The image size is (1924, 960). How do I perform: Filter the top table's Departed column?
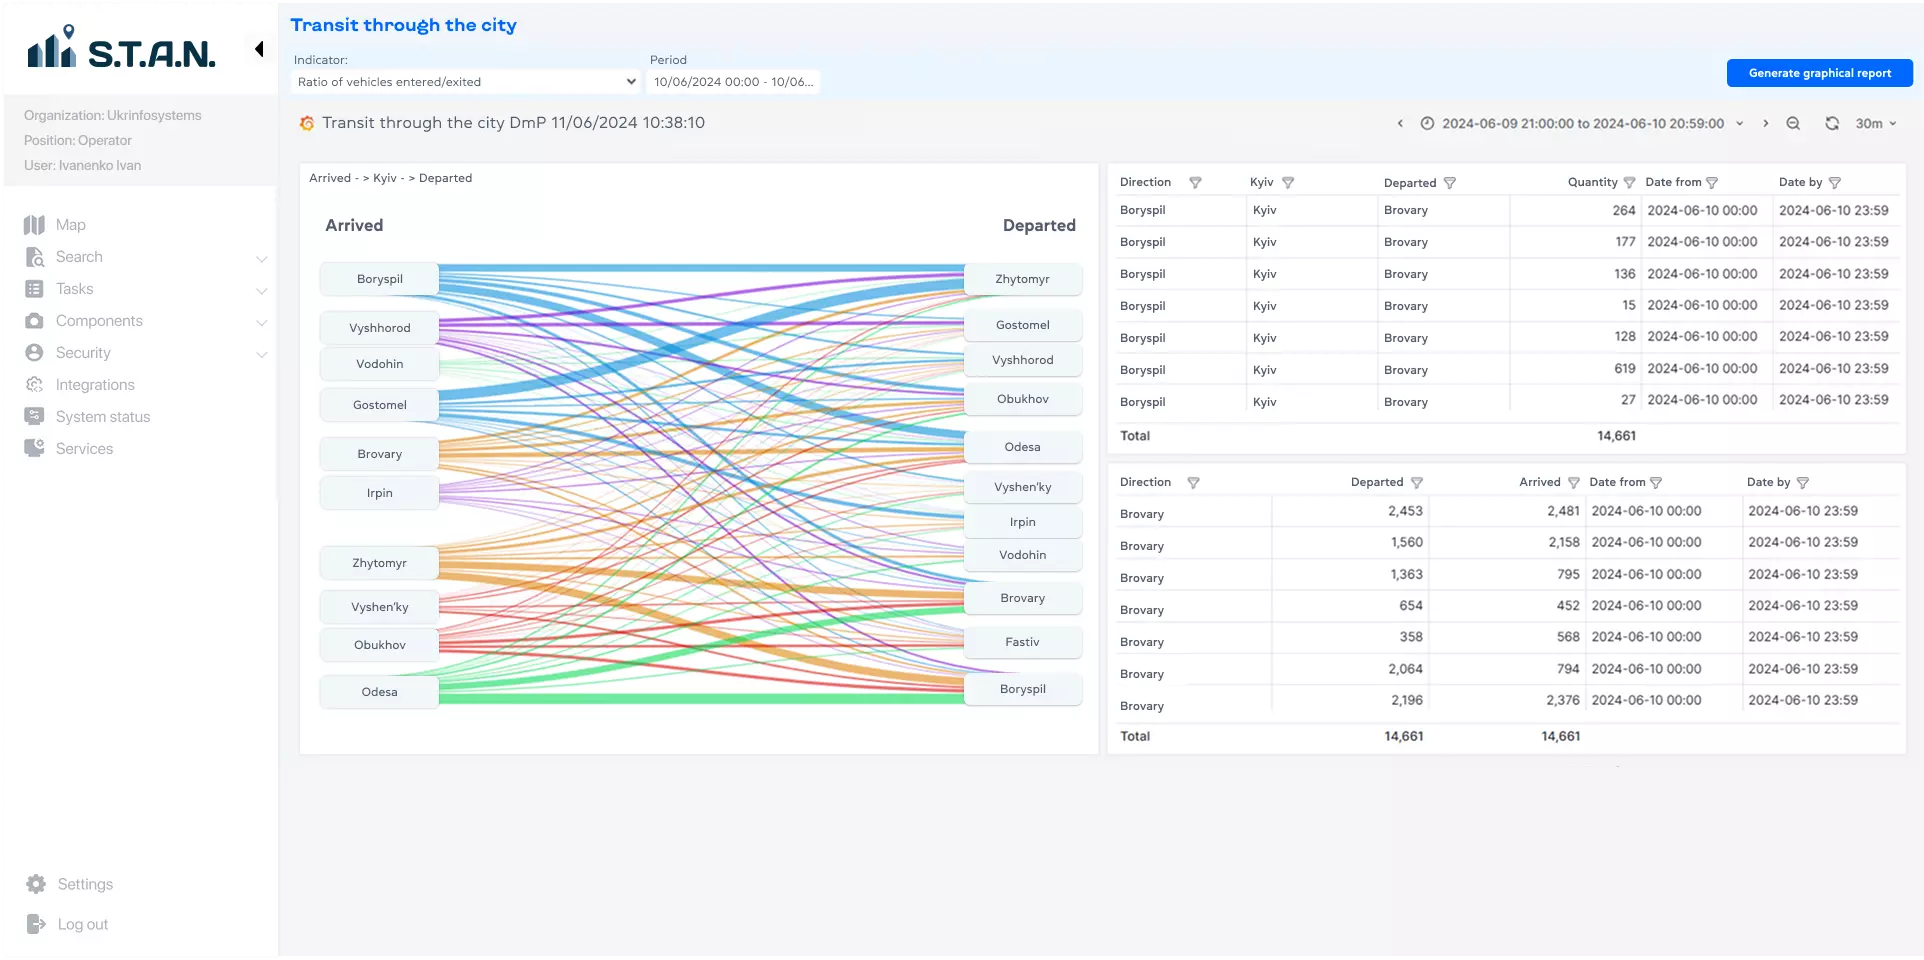(1450, 183)
